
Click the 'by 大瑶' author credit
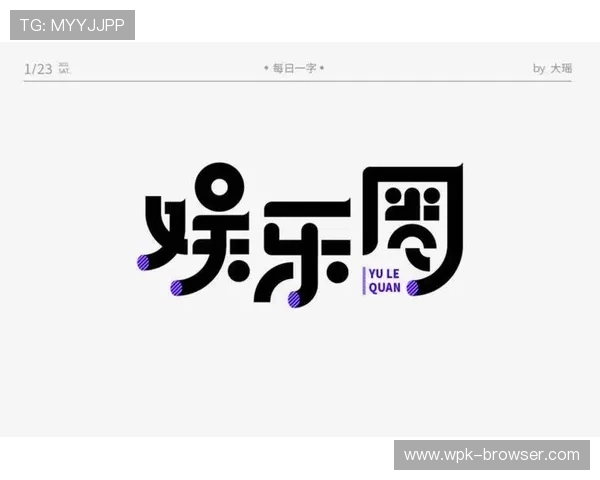(x=552, y=69)
